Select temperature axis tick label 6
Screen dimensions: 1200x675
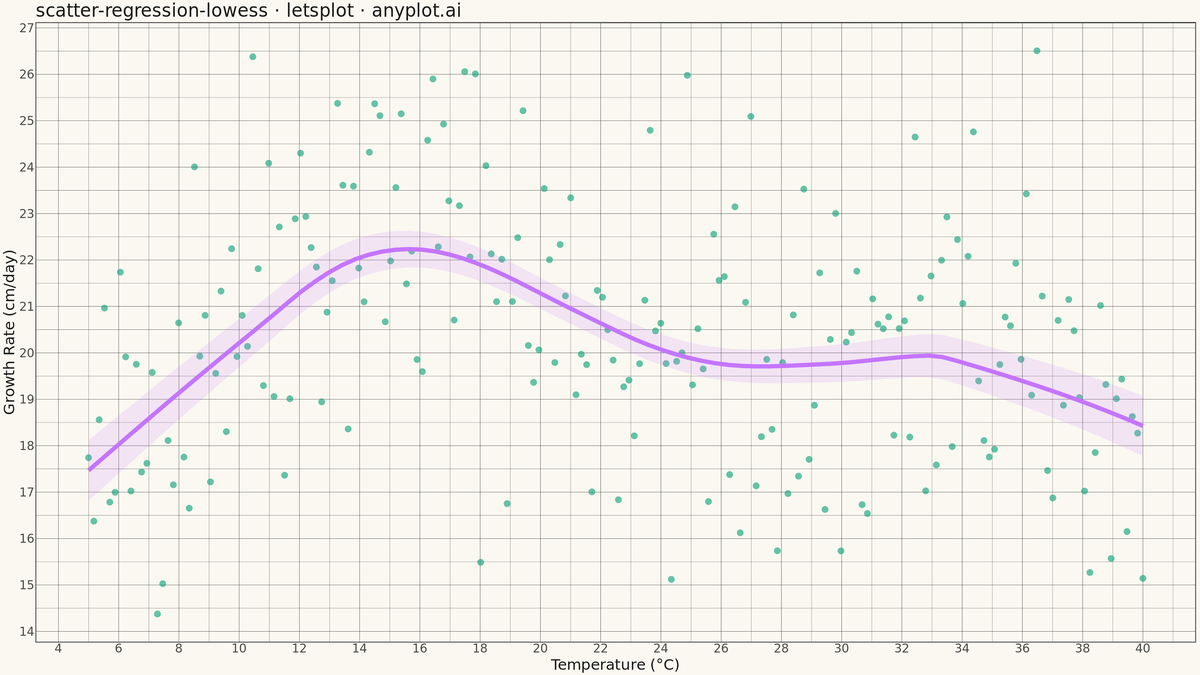click(x=118, y=648)
